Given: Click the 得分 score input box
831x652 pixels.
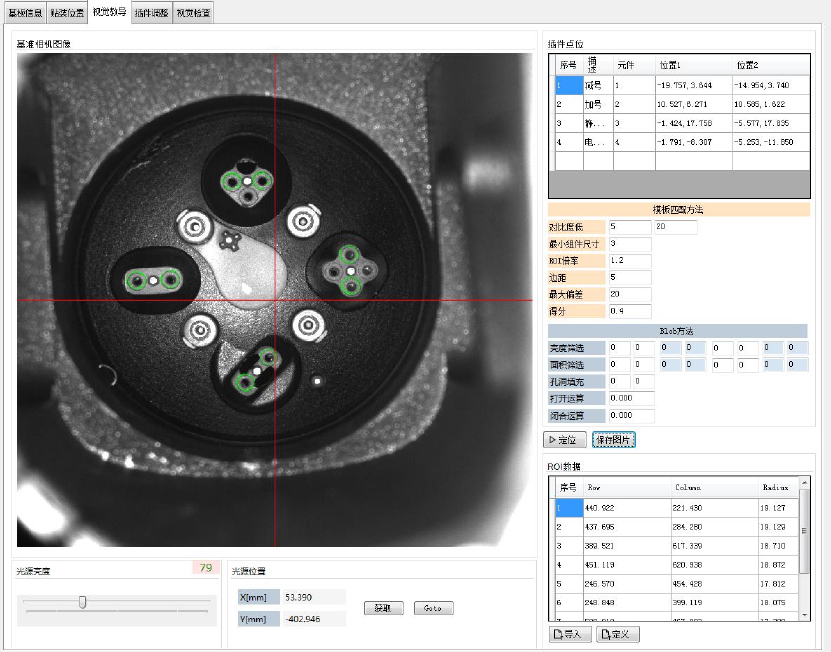Looking at the screenshot, I should coord(628,311).
